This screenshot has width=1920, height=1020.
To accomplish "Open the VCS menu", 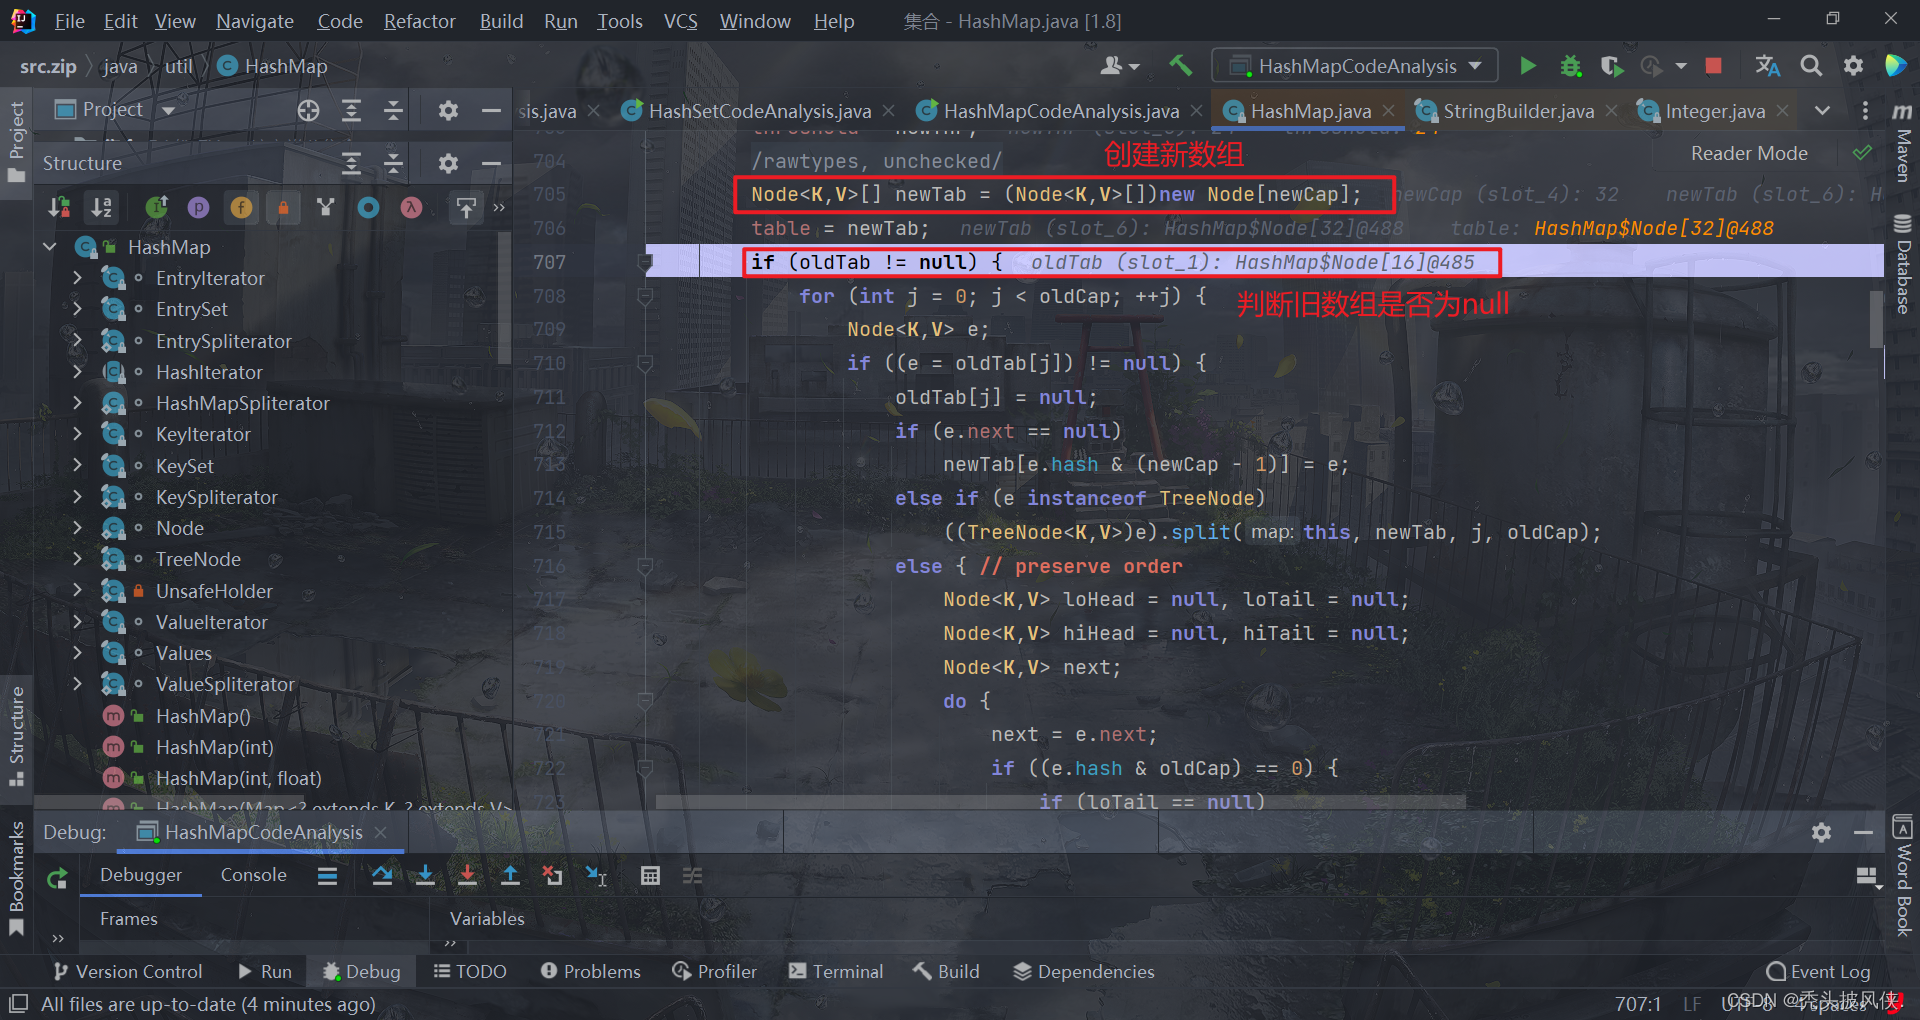I will click(x=681, y=21).
